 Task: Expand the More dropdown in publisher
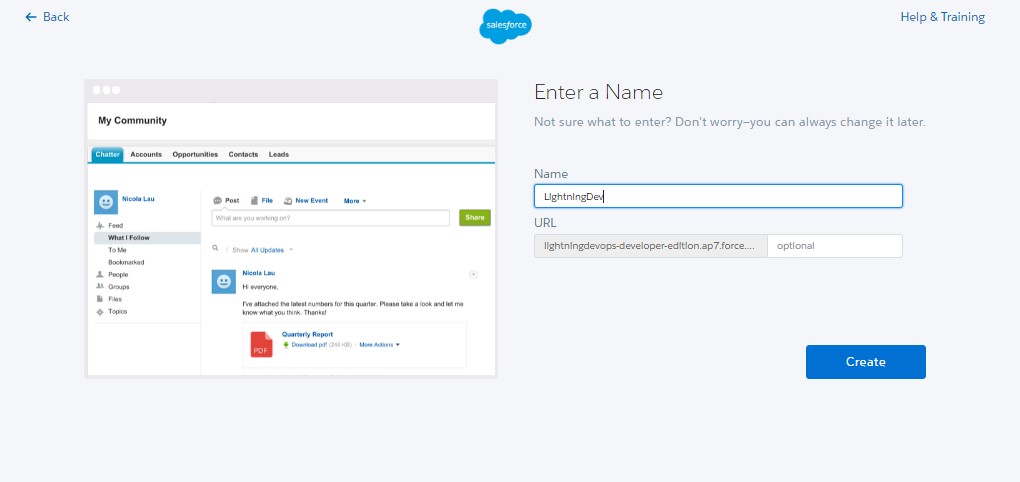click(x=355, y=200)
